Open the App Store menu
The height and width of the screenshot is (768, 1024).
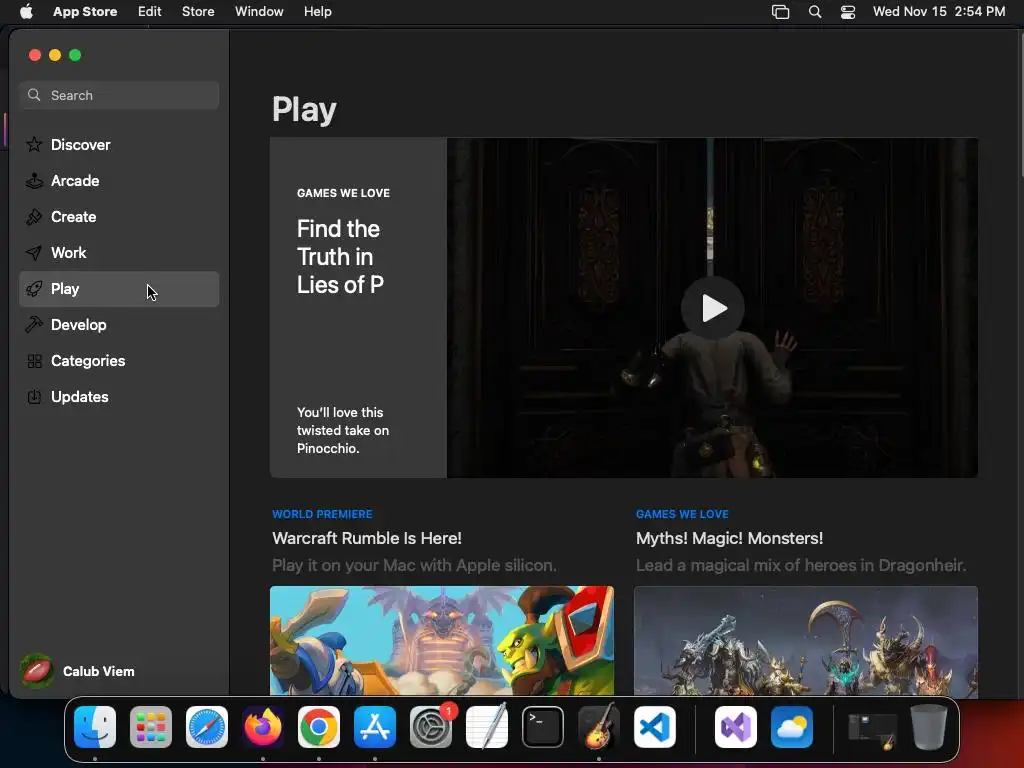pyautogui.click(x=85, y=12)
